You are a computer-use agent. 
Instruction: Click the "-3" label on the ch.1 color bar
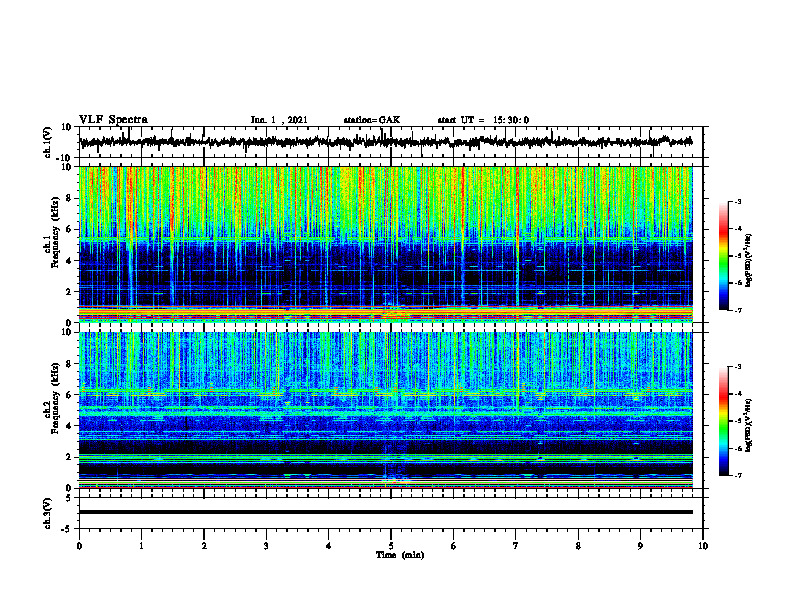(x=737, y=201)
